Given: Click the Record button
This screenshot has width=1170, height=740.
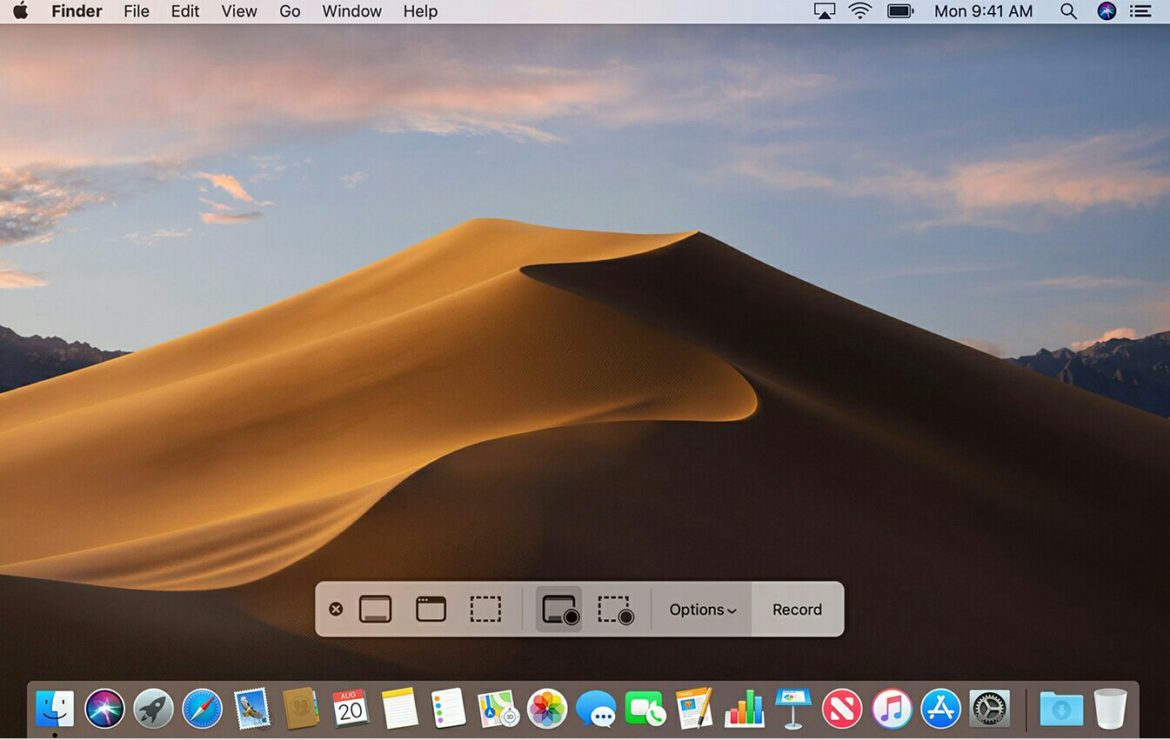Looking at the screenshot, I should [x=796, y=609].
